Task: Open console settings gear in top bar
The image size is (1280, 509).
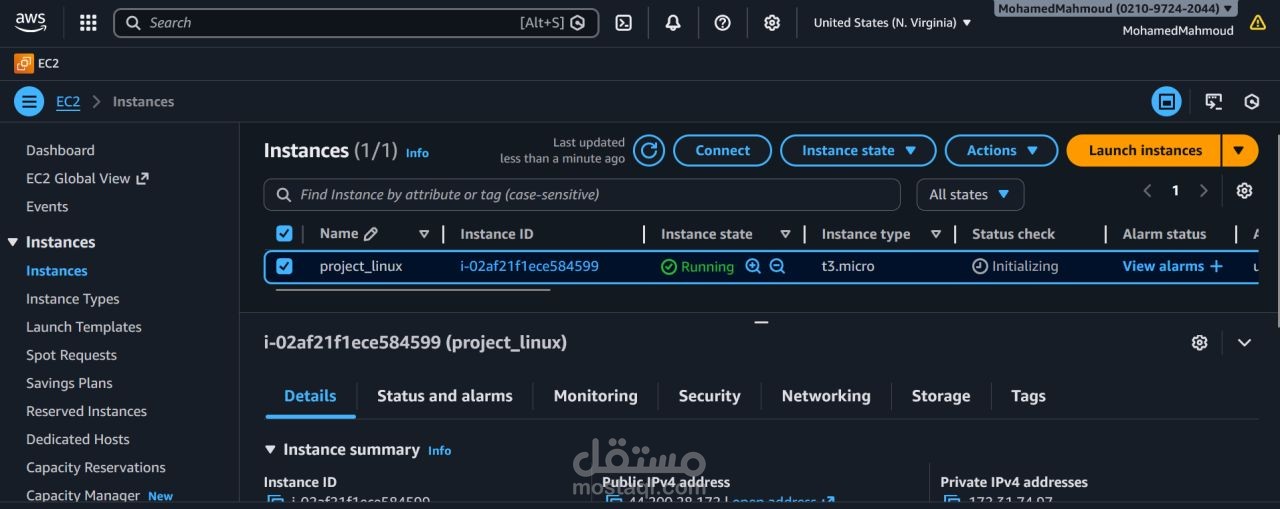Action: (772, 23)
